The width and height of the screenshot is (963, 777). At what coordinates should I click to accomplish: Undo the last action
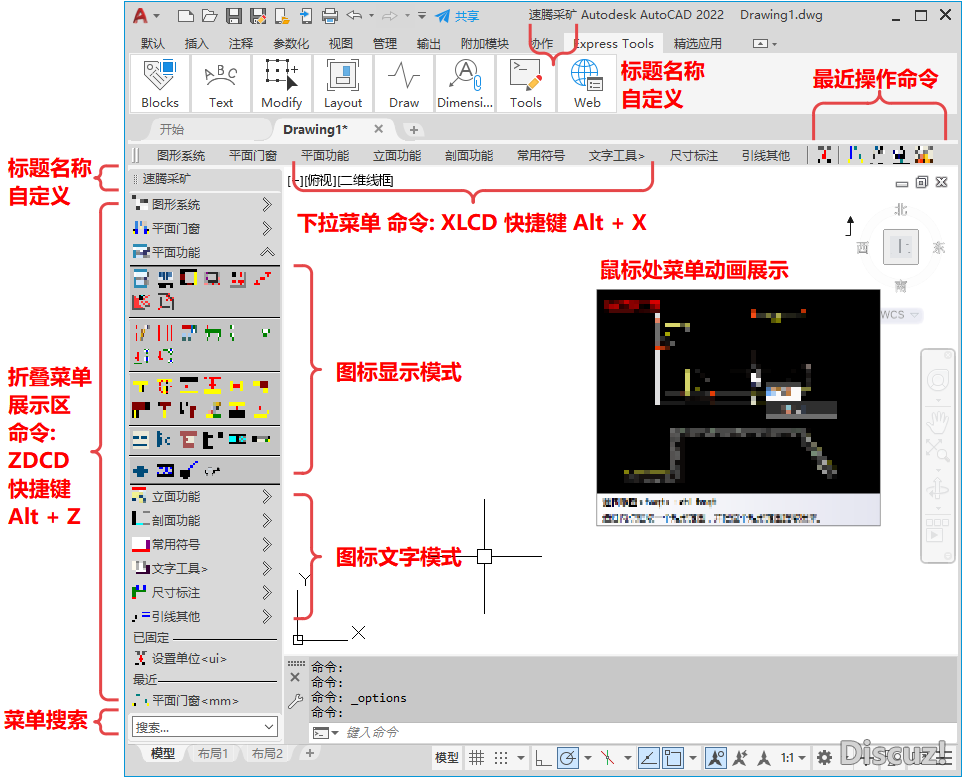354,15
